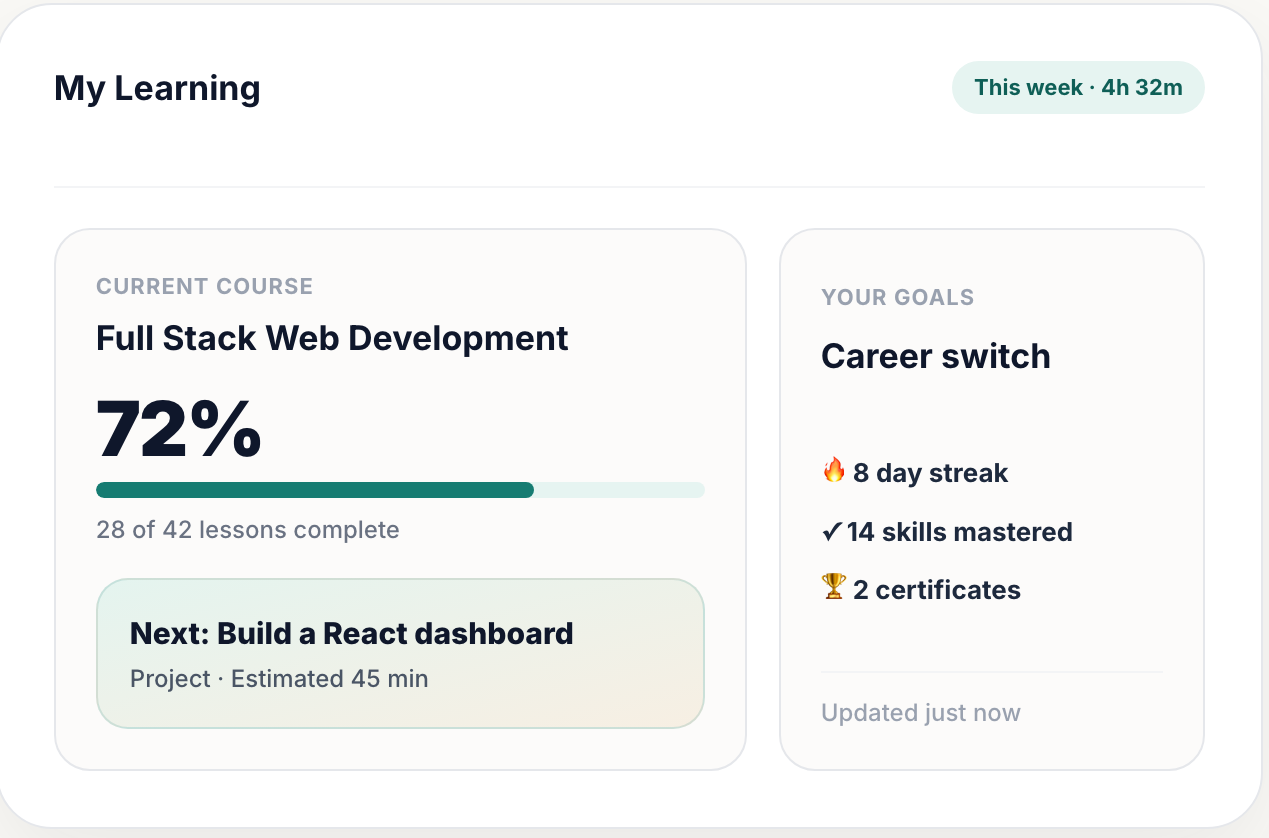Click the 14 skills mastered text
Viewport: 1269px width, 838px height.
point(960,532)
